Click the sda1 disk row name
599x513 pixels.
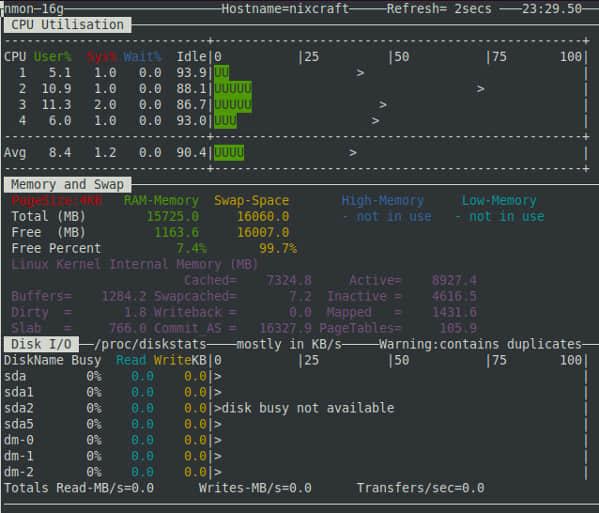(19, 392)
